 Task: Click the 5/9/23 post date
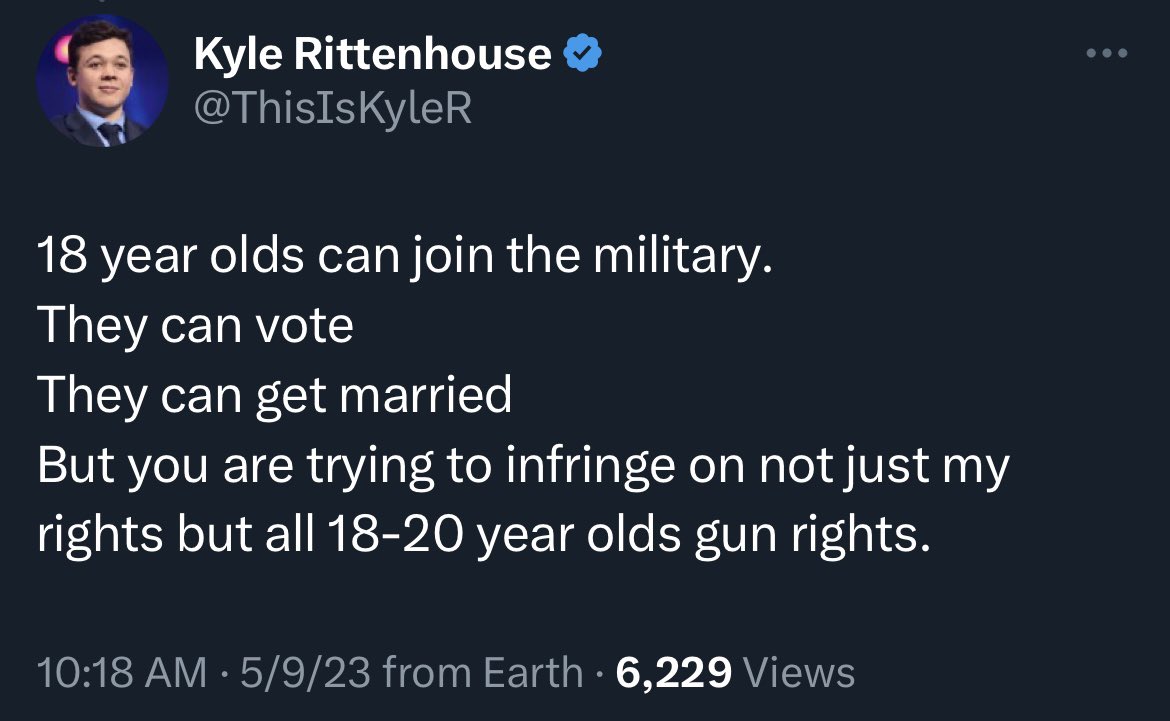pyautogui.click(x=305, y=672)
